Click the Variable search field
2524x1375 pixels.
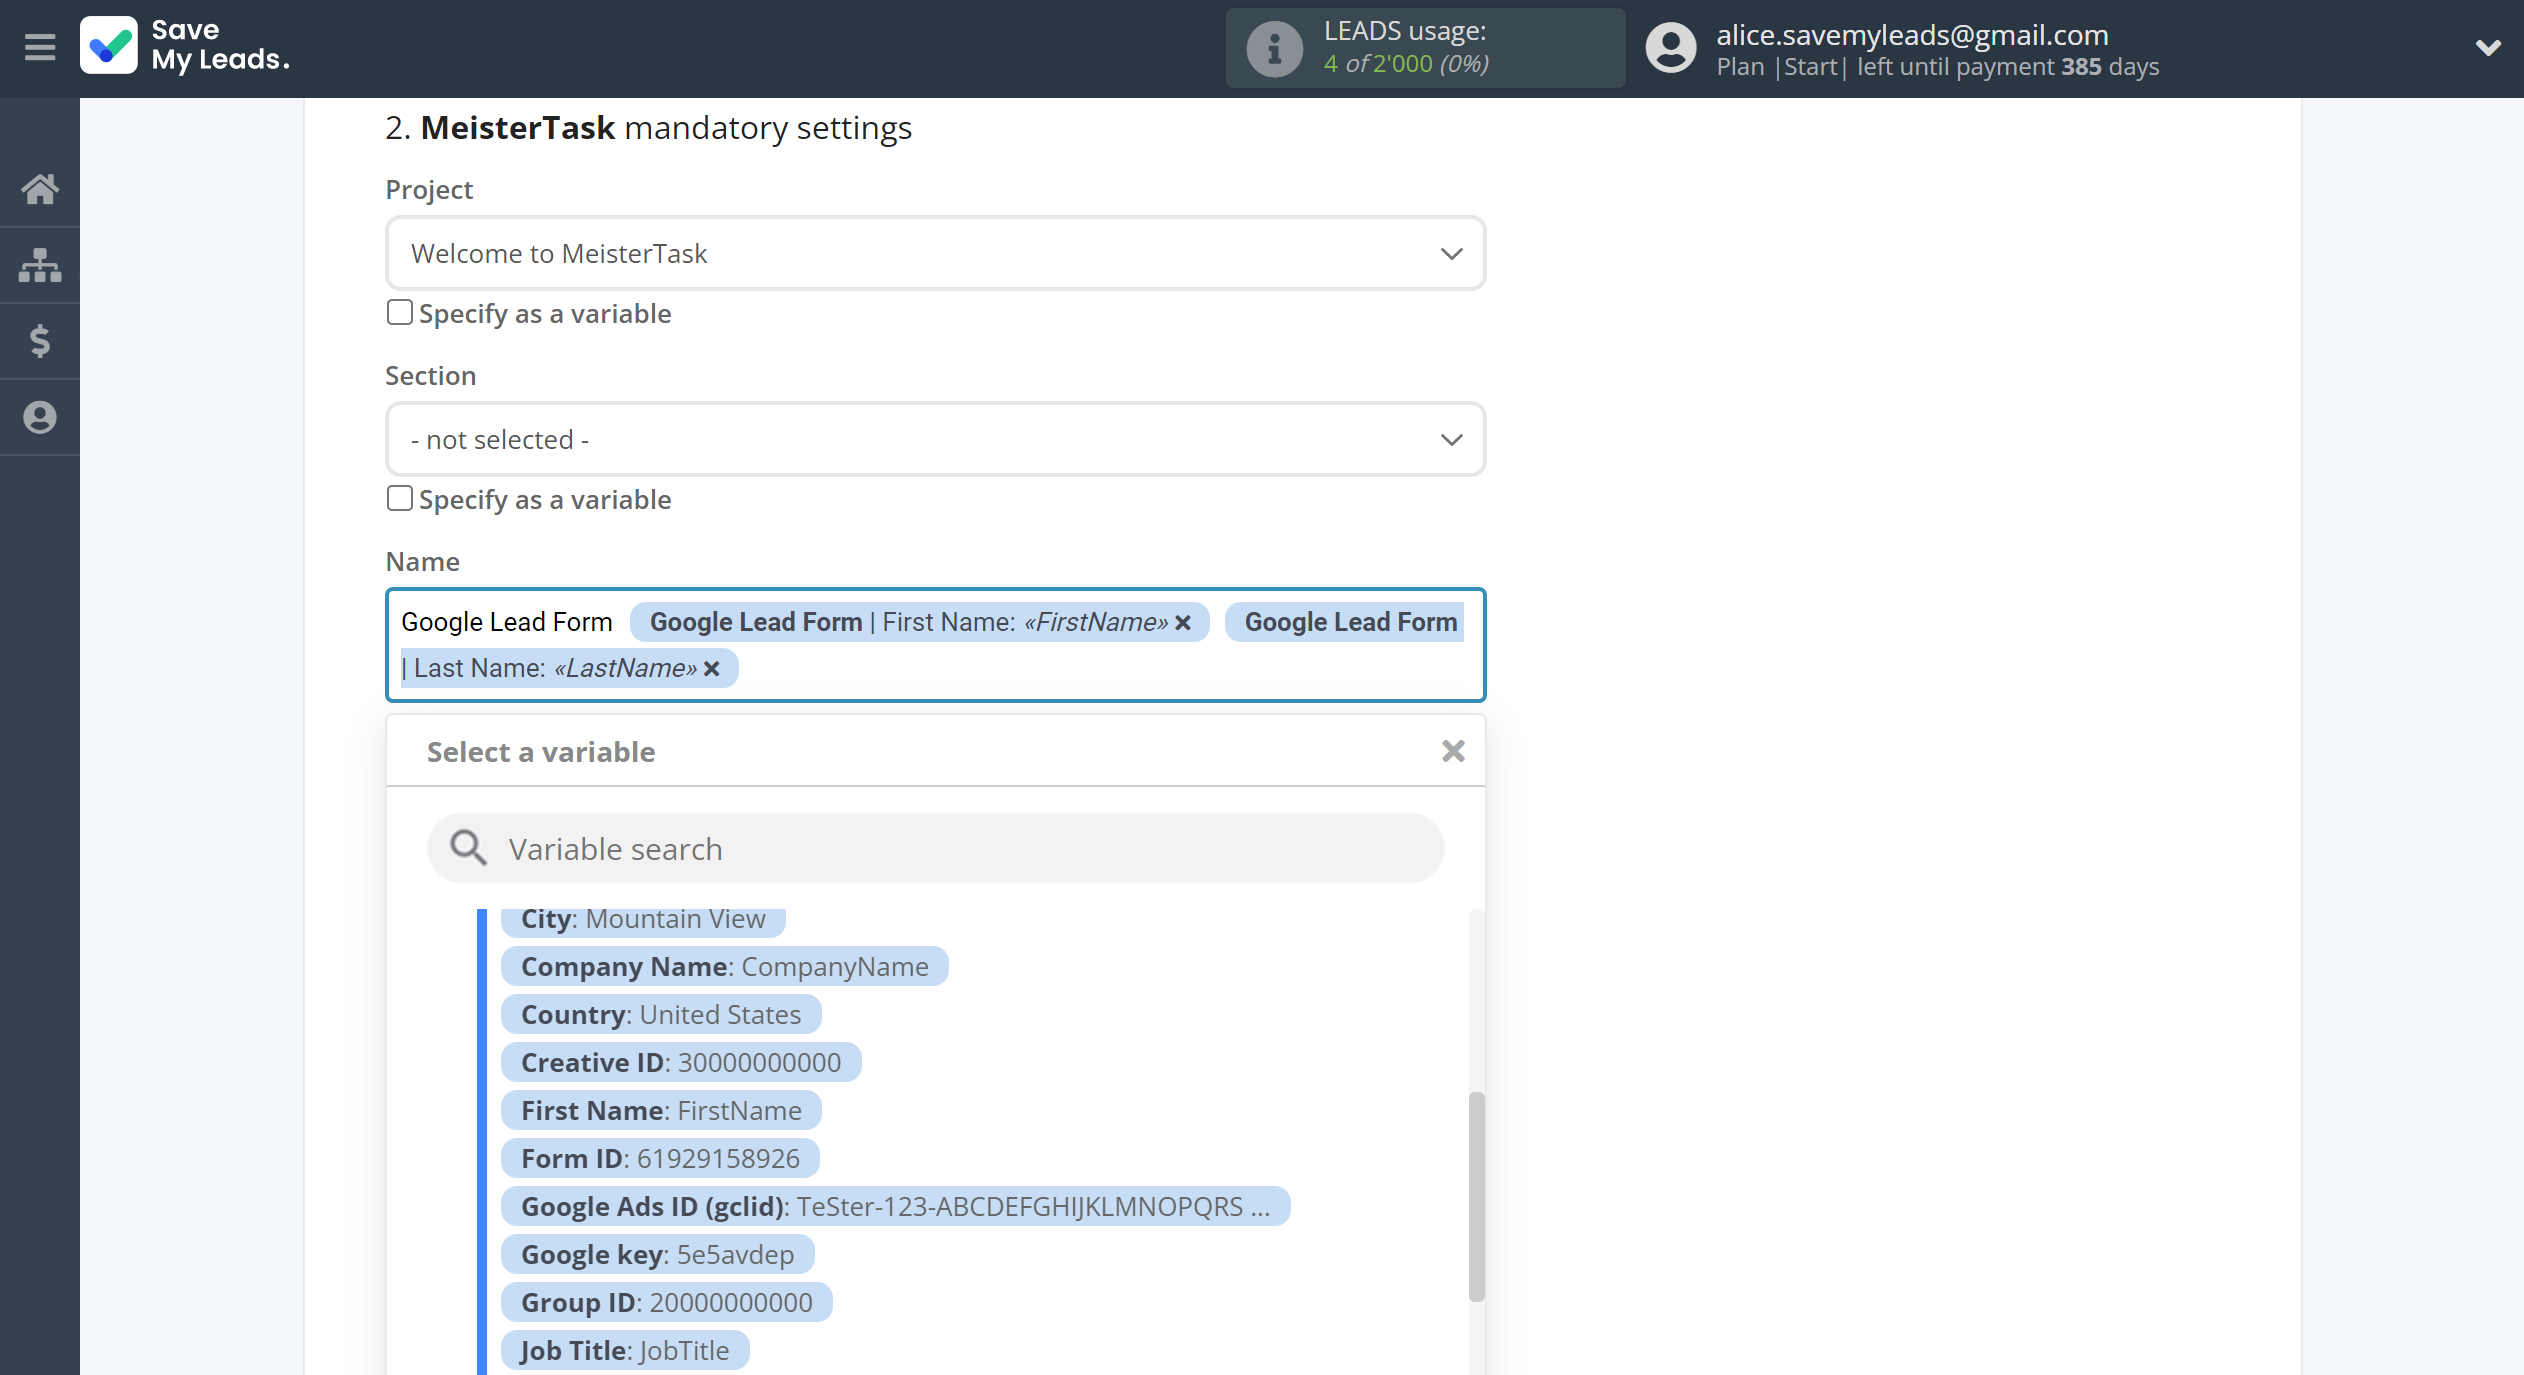[x=935, y=848]
